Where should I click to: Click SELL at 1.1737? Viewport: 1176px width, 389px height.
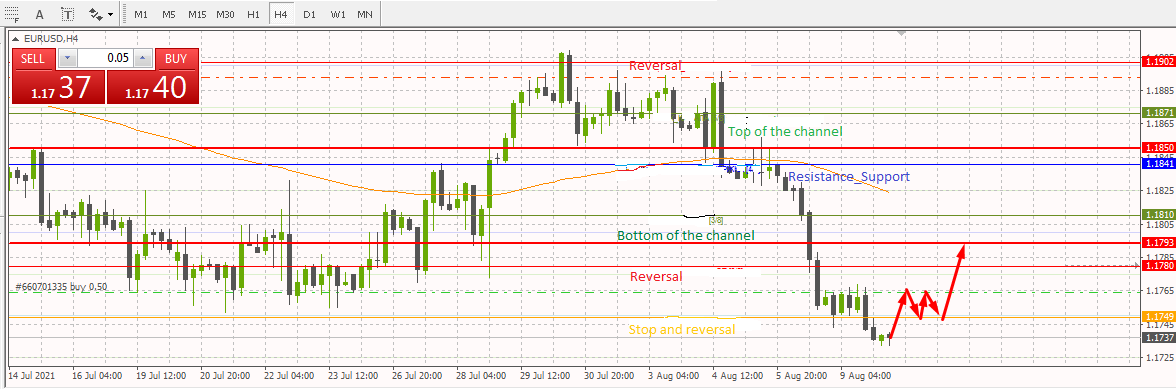(x=57, y=76)
